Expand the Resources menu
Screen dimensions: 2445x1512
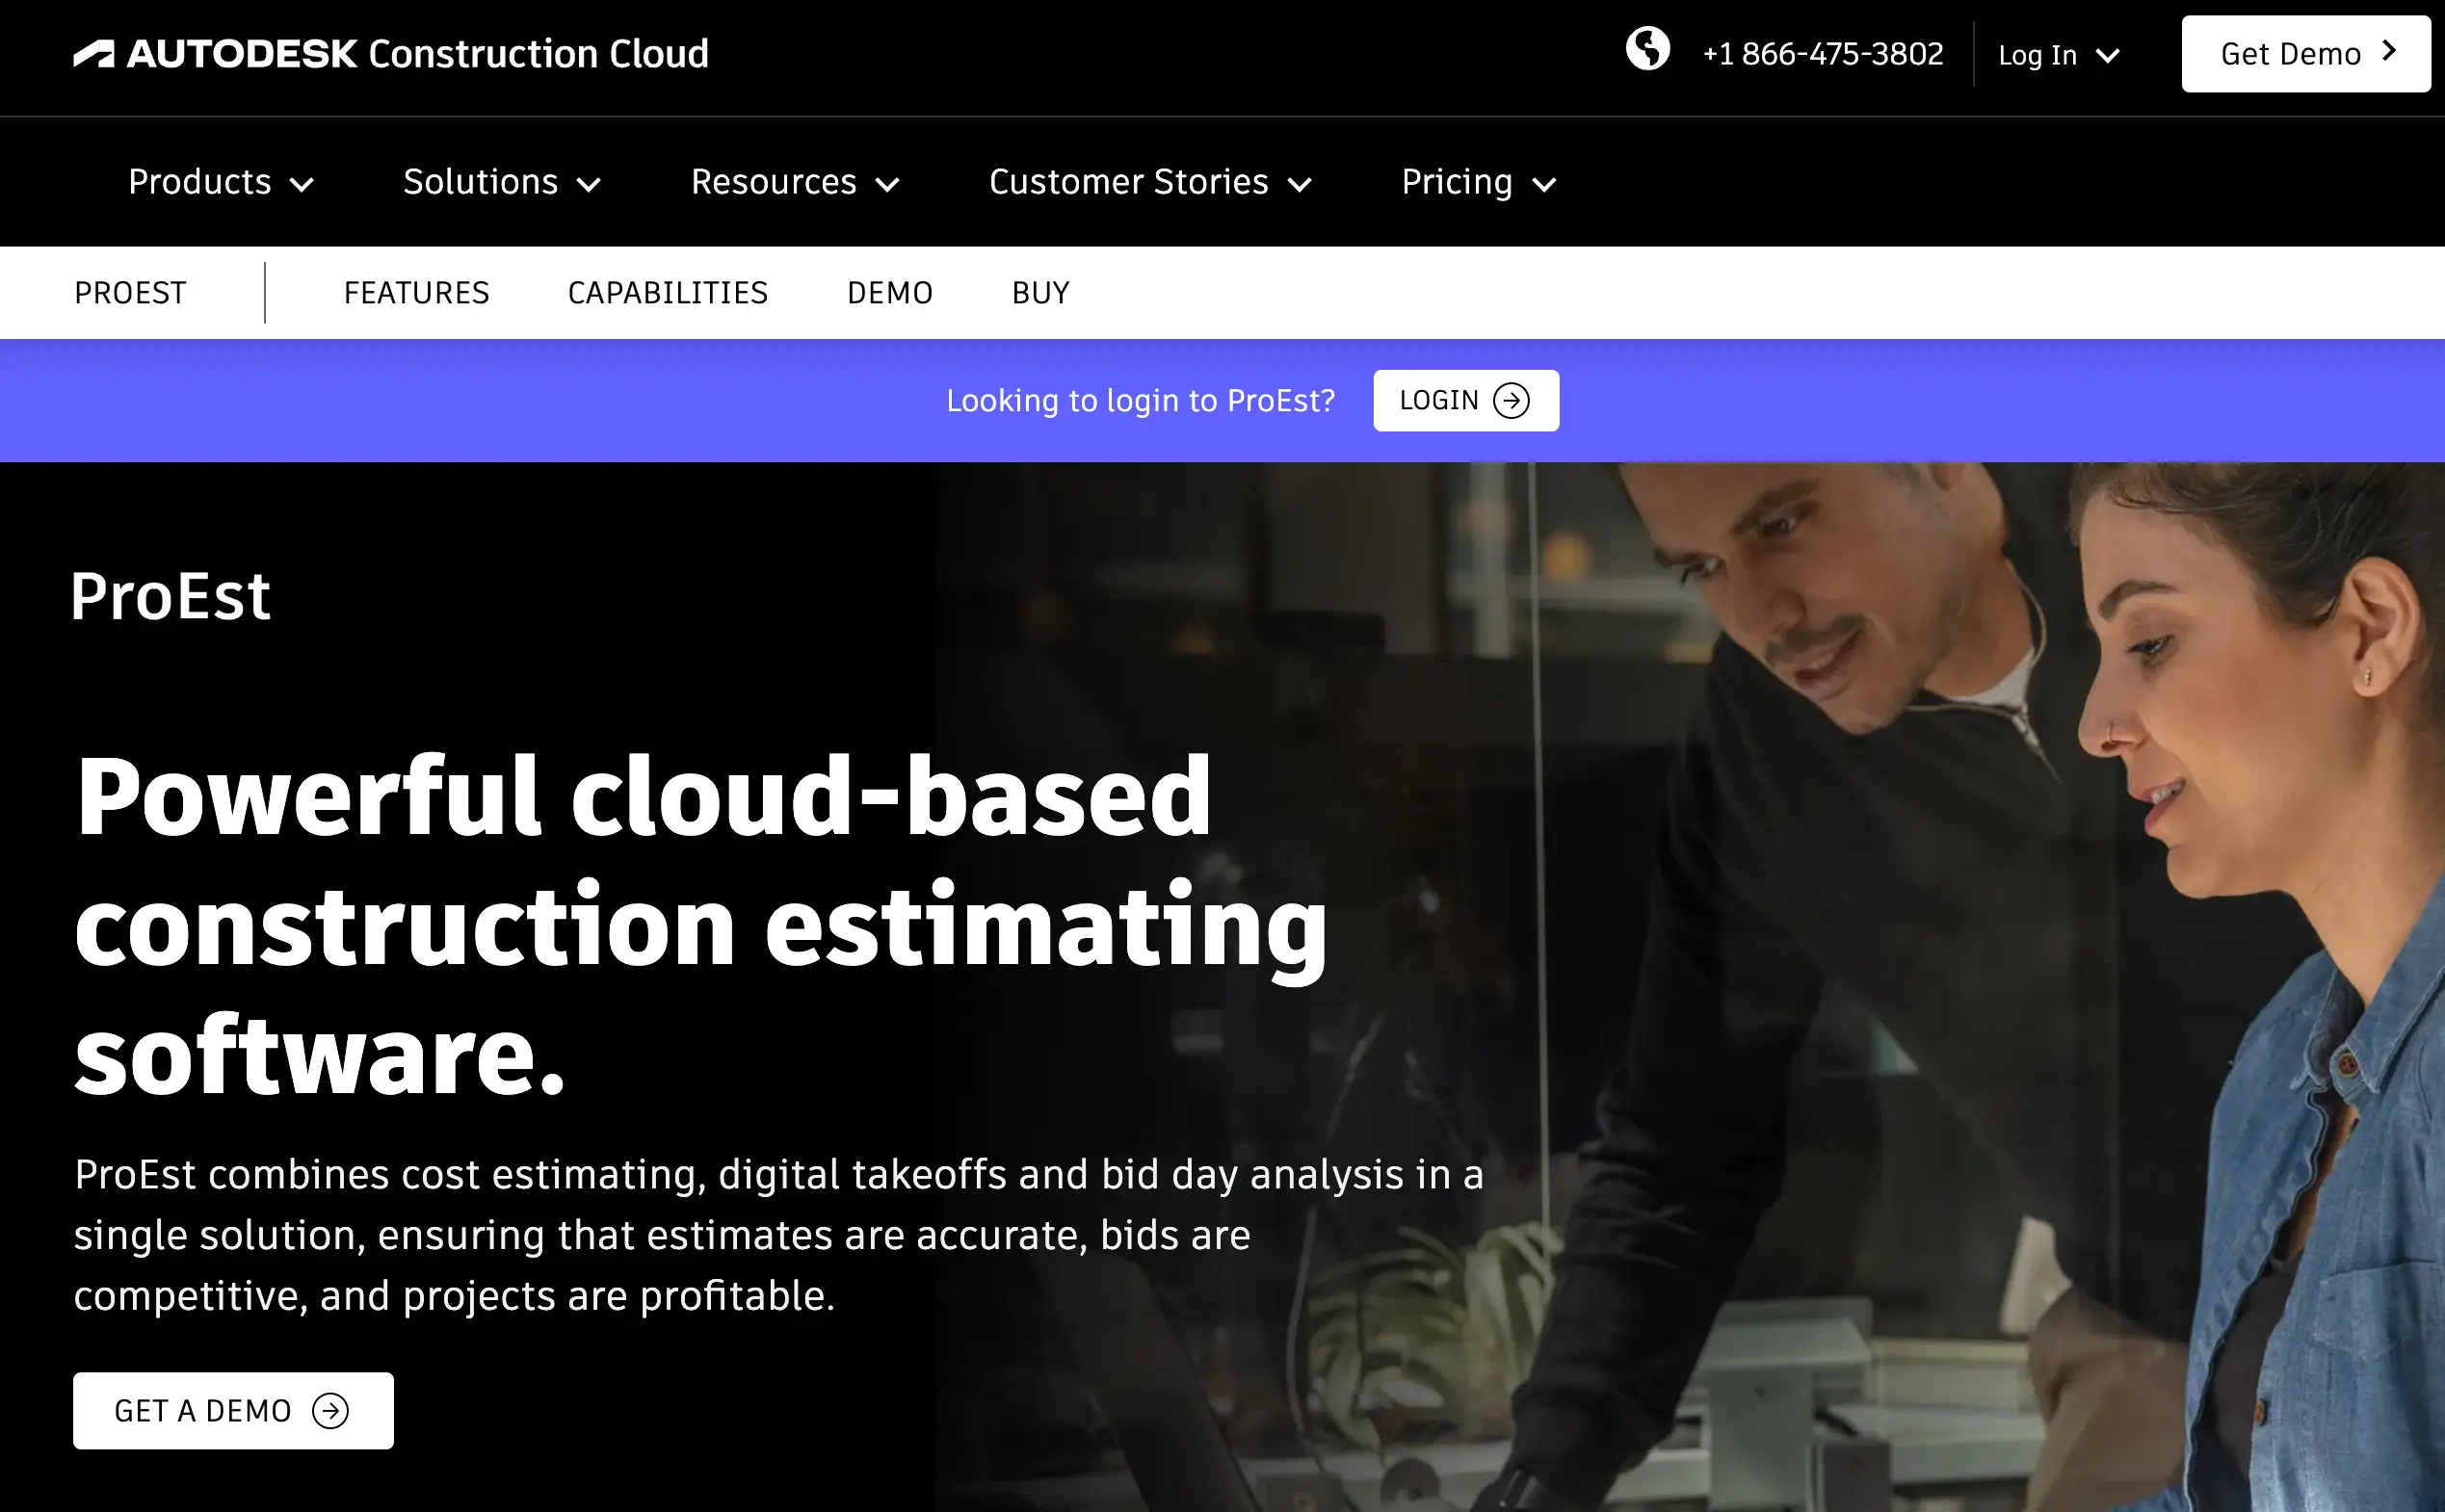tap(794, 183)
